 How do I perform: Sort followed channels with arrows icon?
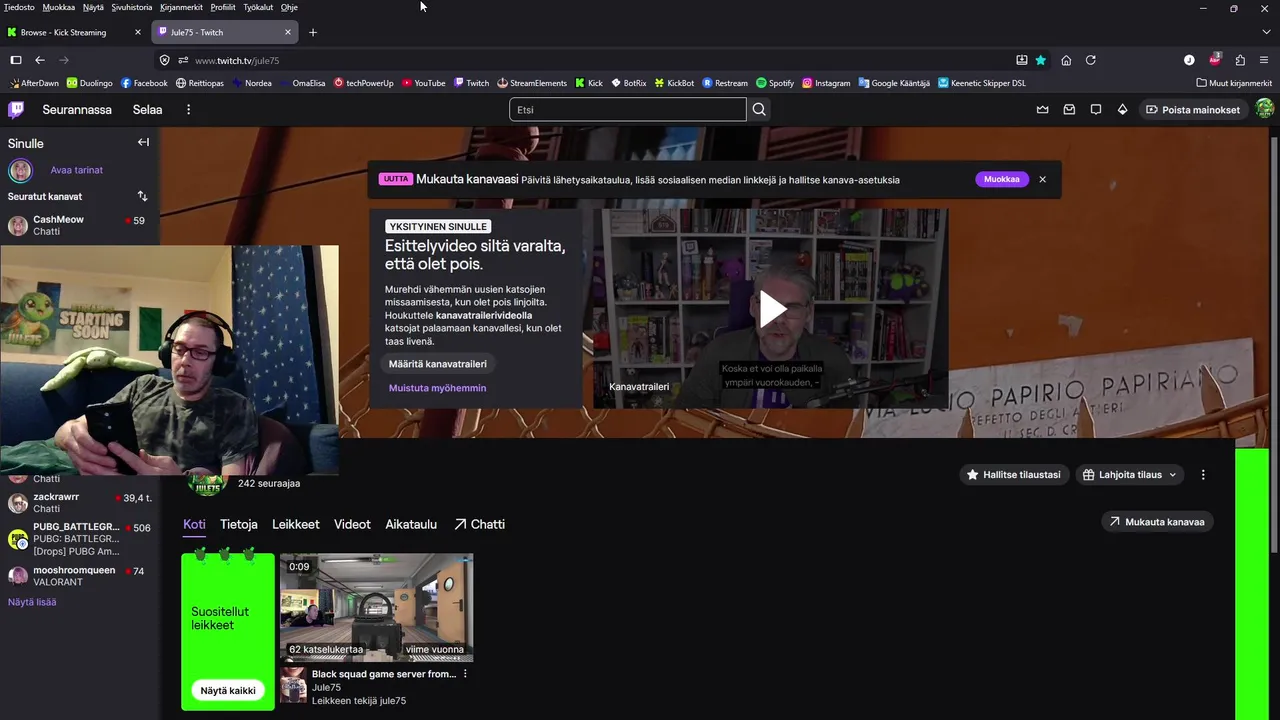coord(142,196)
